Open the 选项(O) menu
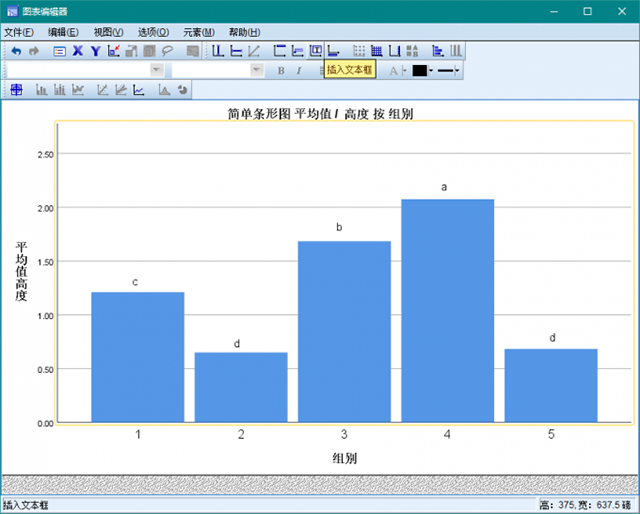 (x=153, y=32)
